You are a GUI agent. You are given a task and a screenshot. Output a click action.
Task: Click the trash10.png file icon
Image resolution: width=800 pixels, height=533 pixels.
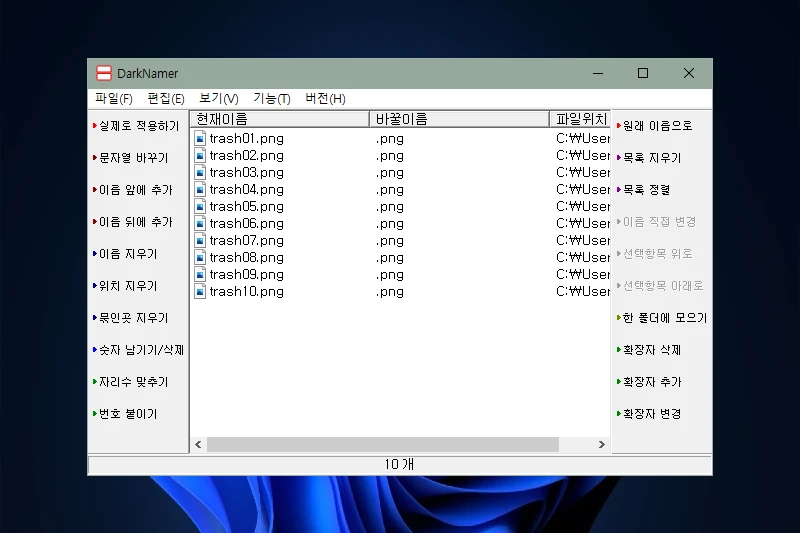click(200, 292)
